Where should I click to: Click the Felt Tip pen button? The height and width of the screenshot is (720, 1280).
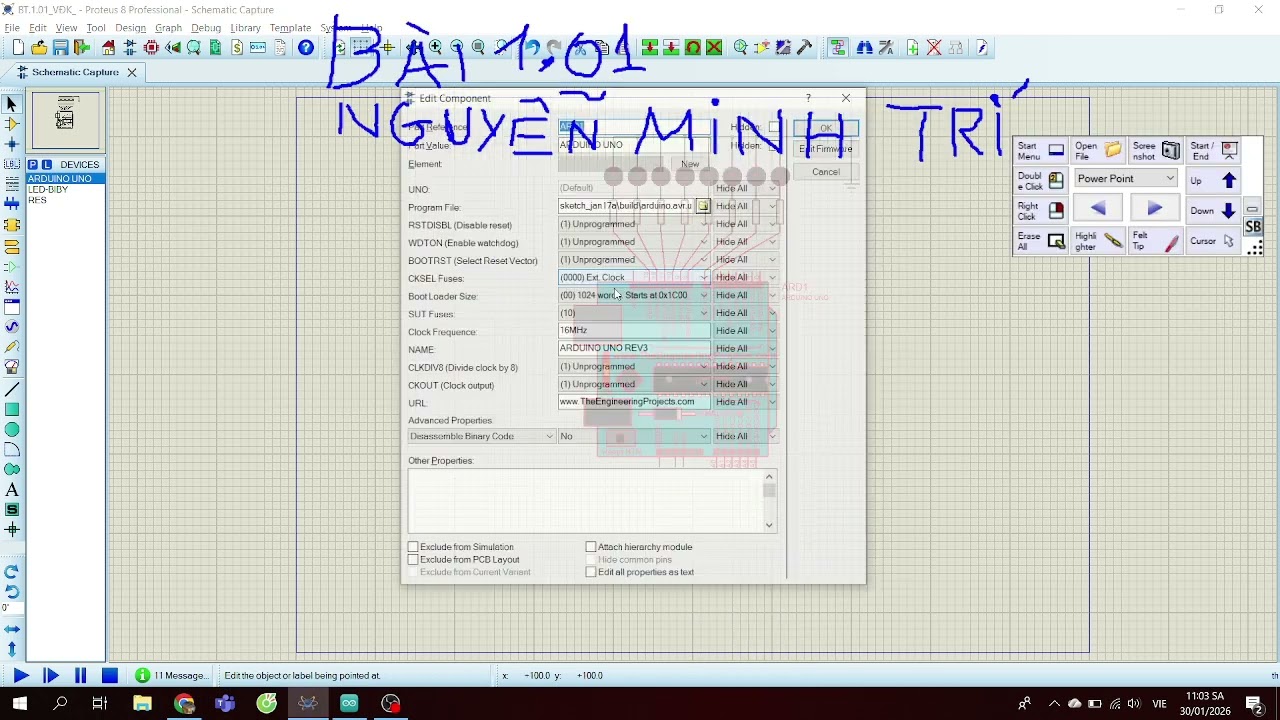point(1156,241)
